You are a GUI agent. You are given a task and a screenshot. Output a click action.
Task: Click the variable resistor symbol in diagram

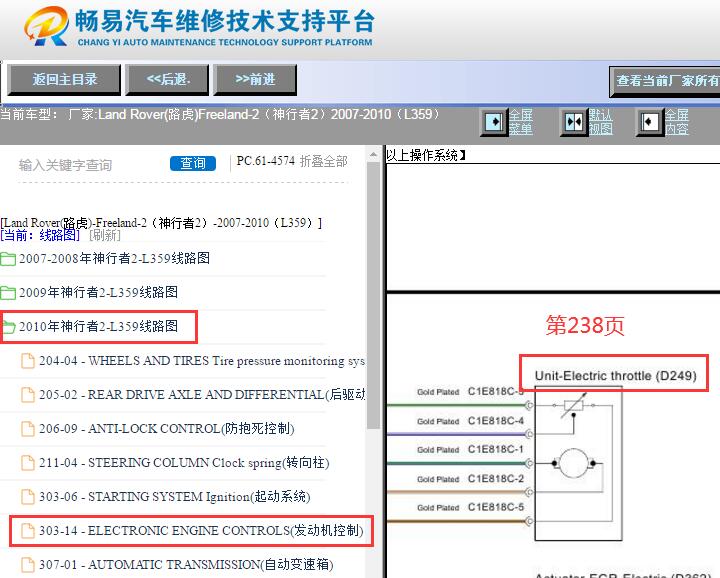(574, 405)
